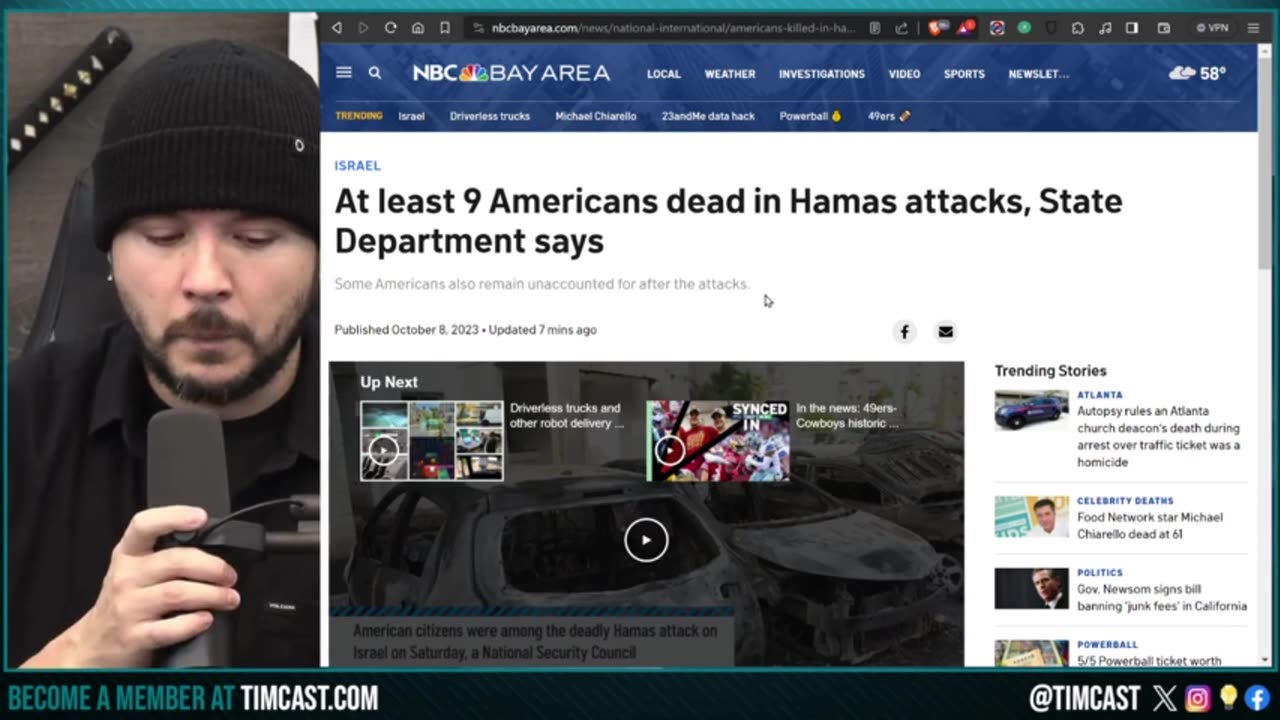The image size is (1280, 720).
Task: Open trending topic Driverless trucks
Action: click(490, 116)
